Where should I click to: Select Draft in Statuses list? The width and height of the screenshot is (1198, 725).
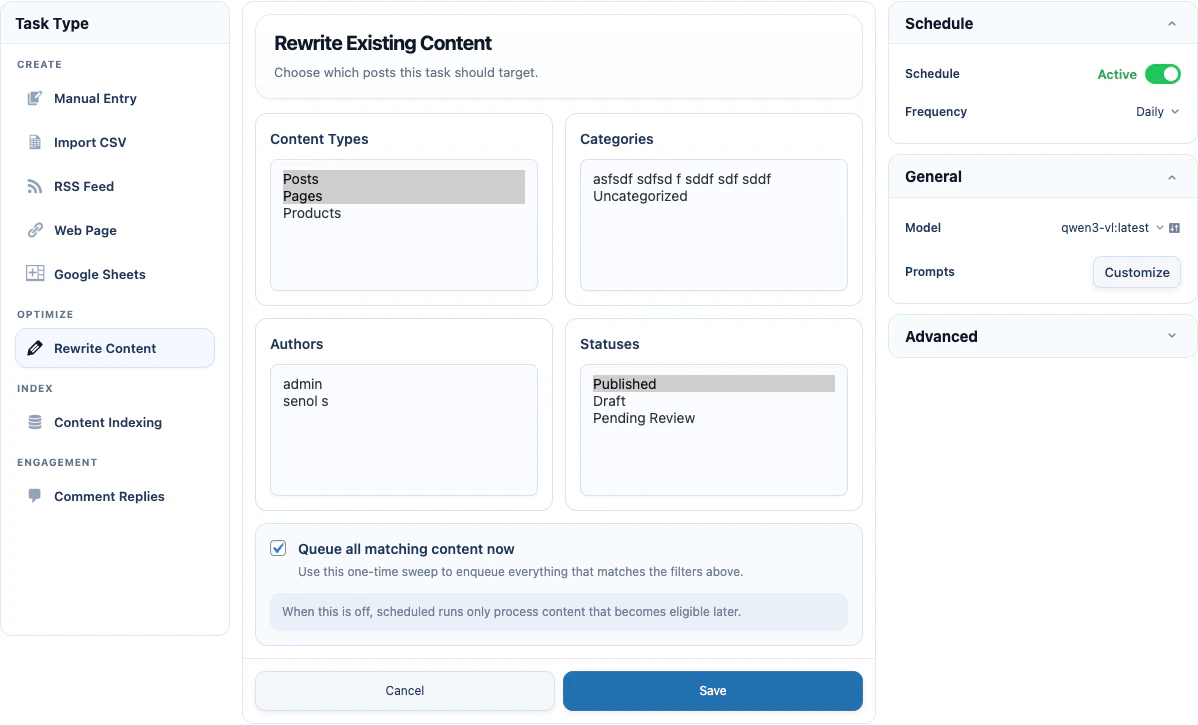tap(713, 401)
